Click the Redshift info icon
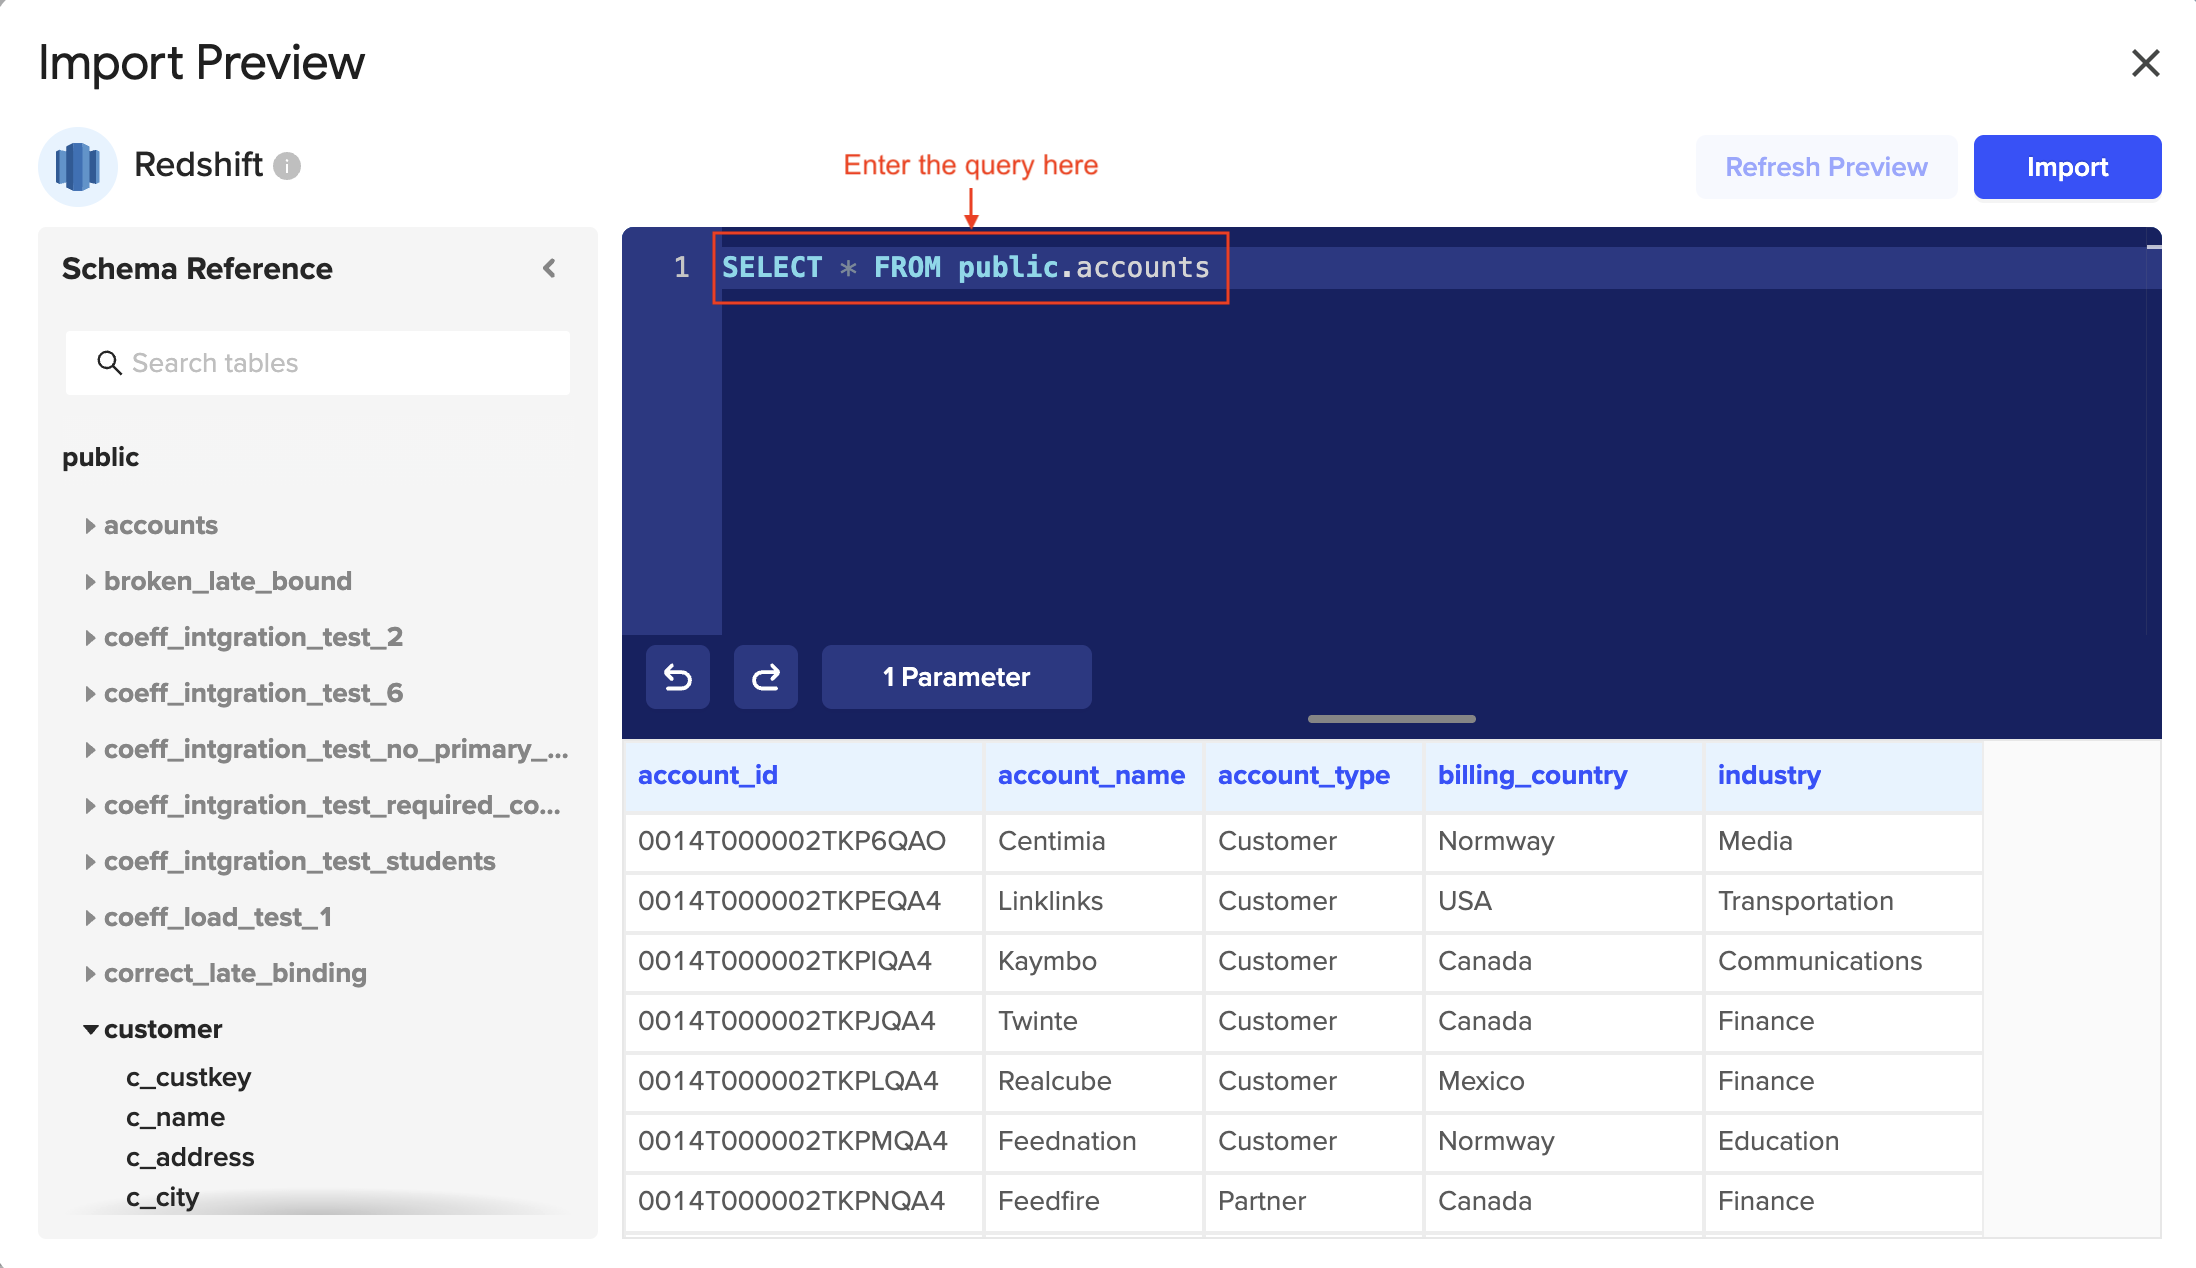This screenshot has width=2196, height=1268. [287, 166]
